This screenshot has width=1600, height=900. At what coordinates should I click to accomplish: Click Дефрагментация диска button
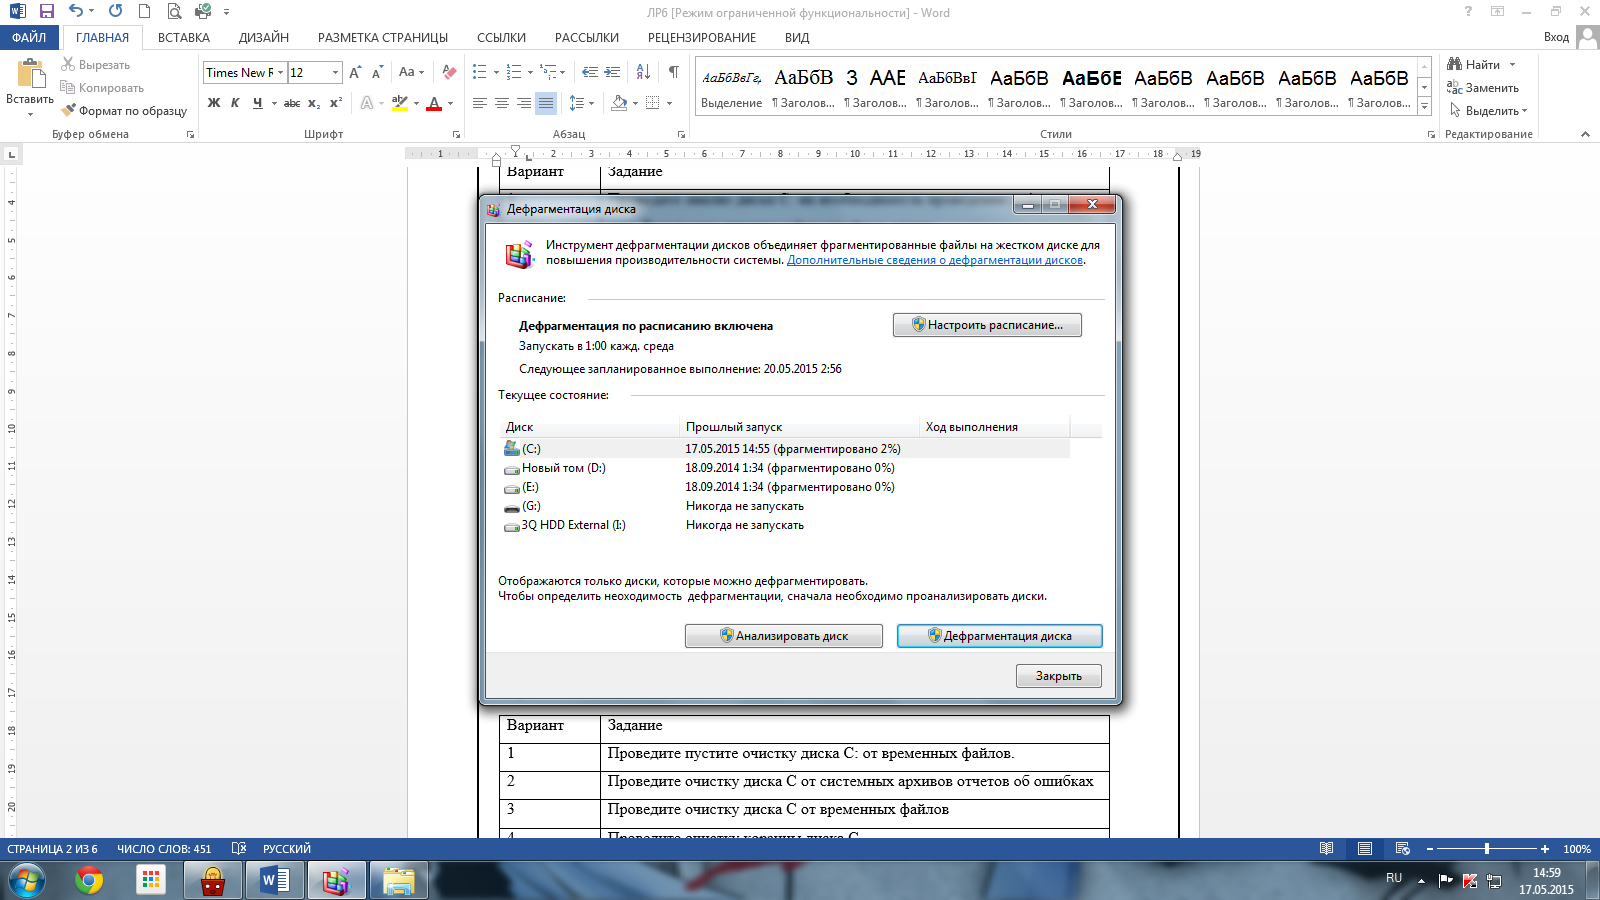coord(1000,636)
